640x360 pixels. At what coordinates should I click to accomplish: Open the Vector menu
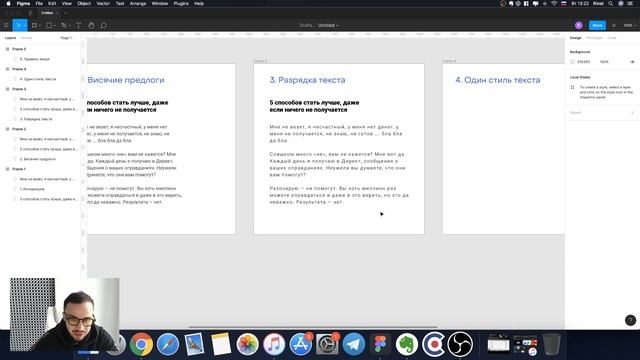(x=103, y=4)
